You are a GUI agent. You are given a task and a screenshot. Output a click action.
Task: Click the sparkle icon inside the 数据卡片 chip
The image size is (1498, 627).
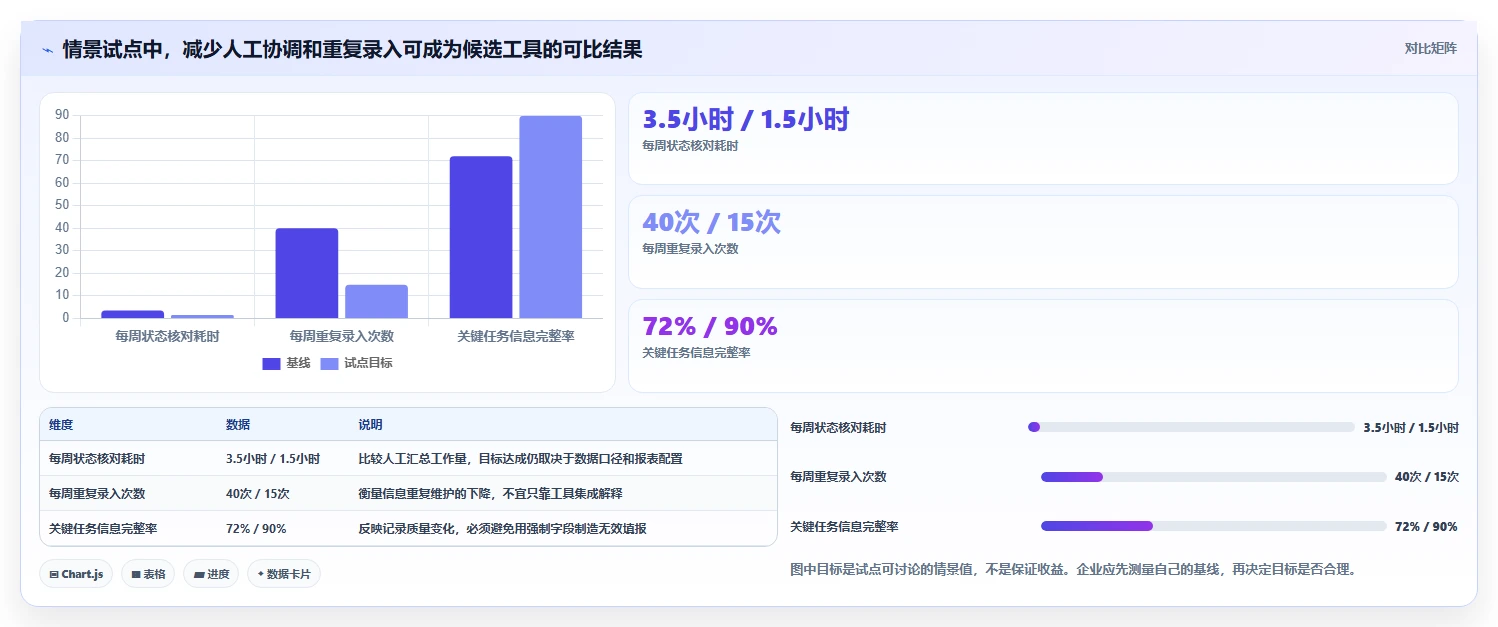(261, 574)
